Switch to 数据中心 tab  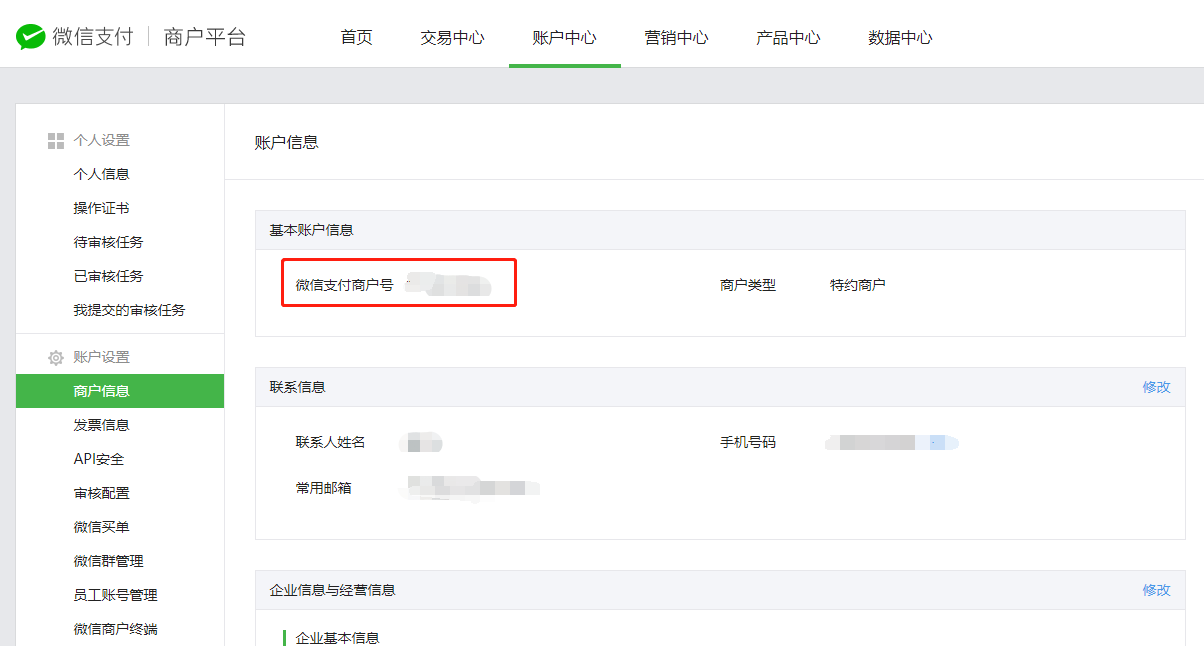click(x=901, y=38)
